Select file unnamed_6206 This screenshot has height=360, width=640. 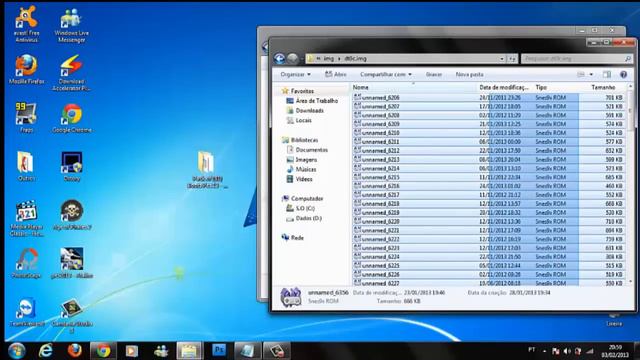point(488,98)
